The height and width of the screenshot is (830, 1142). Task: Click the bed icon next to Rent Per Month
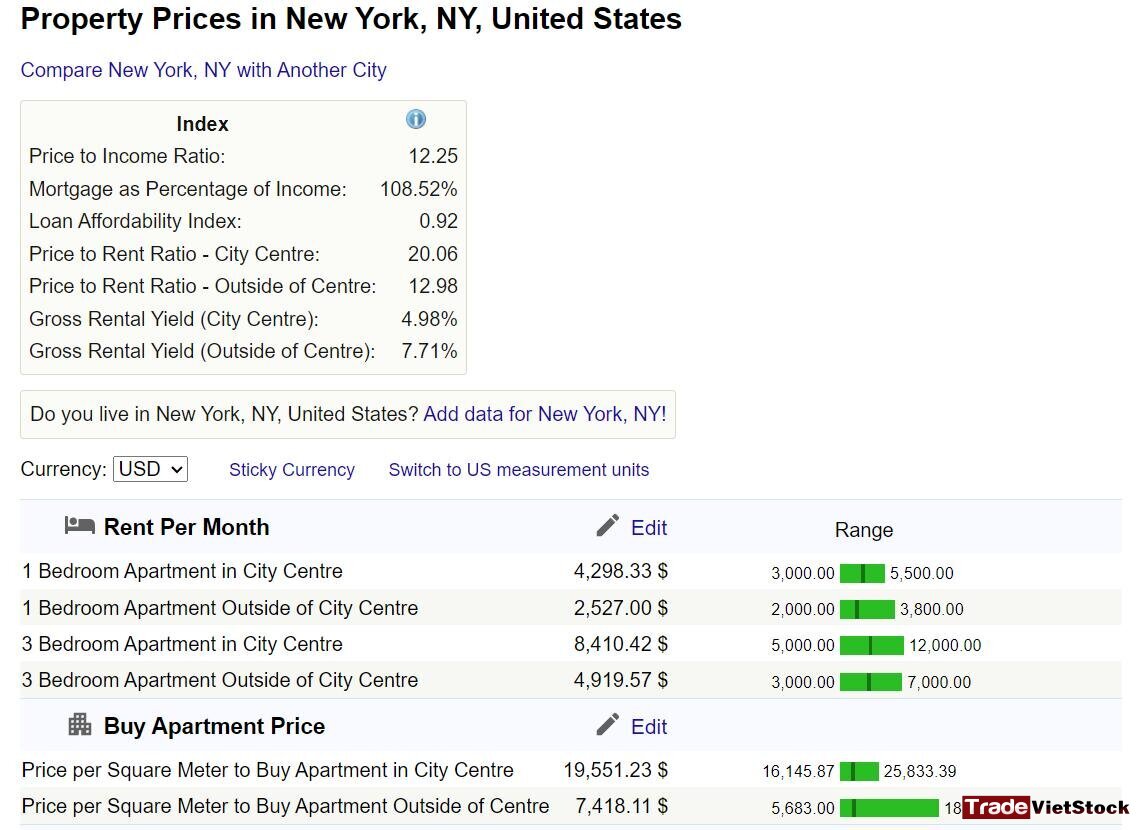79,525
